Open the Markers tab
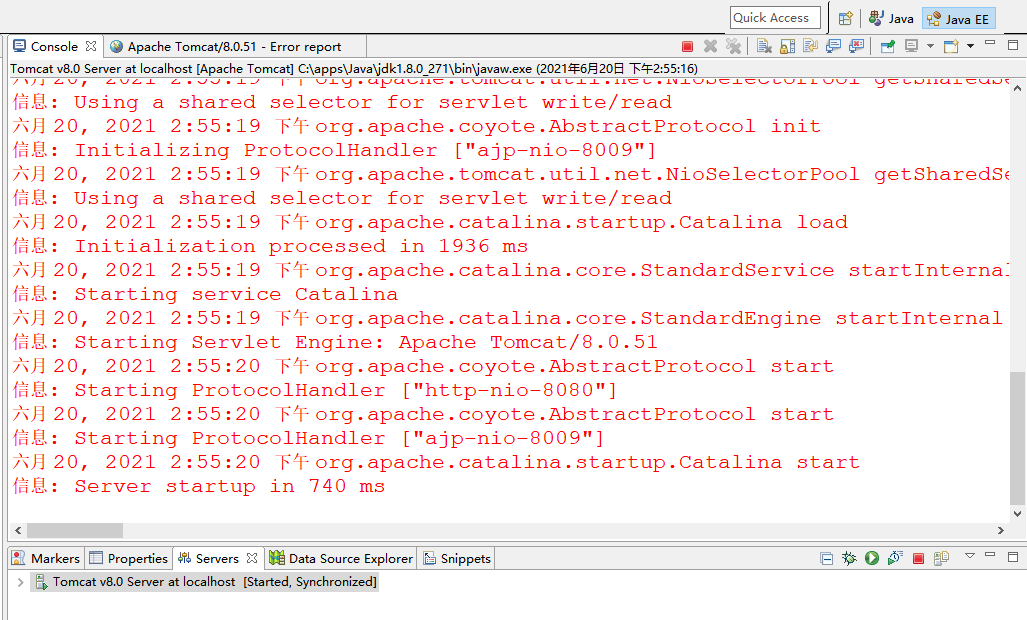This screenshot has height=620, width=1027. 46,558
